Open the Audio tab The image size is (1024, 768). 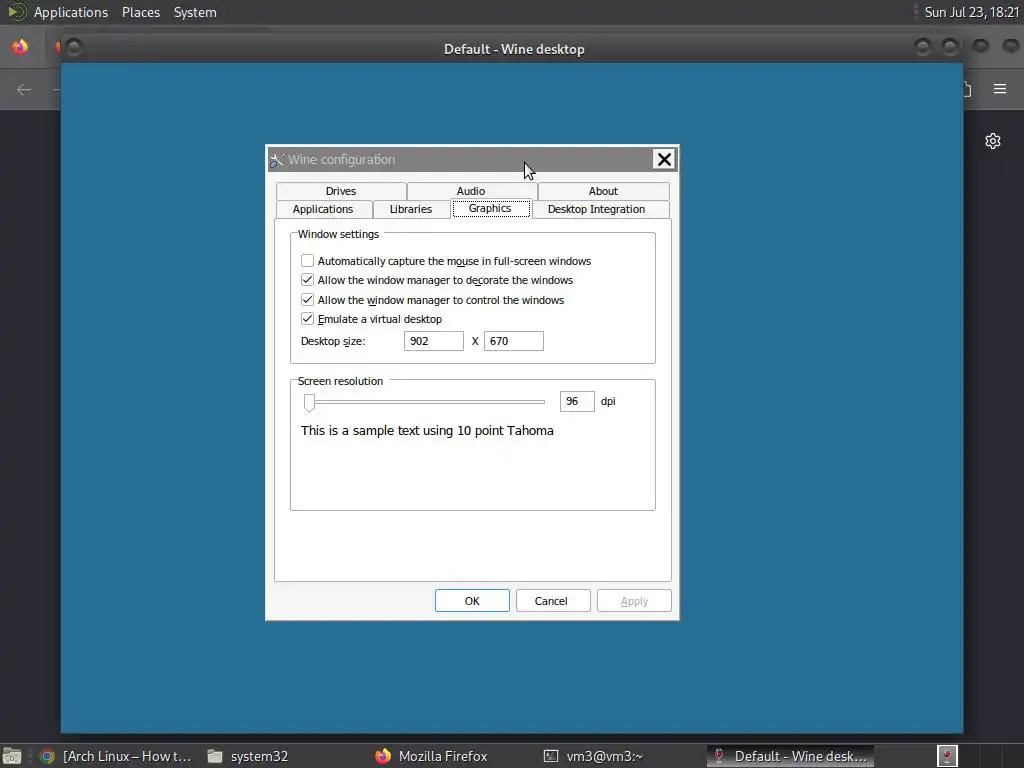coord(472,191)
